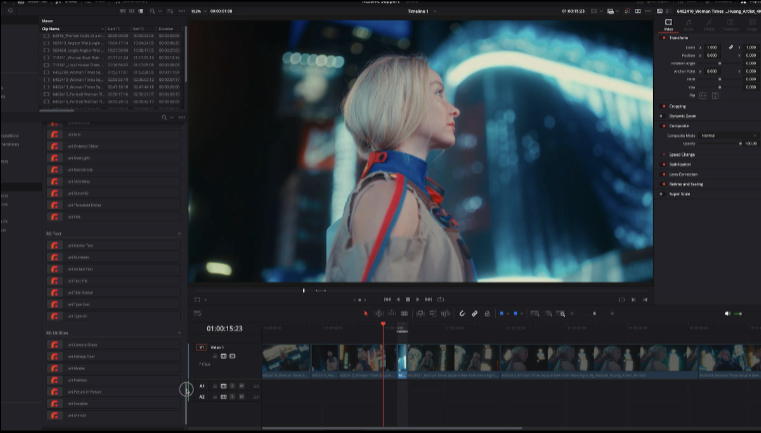Switch to the Audio inspector tab
761x433 pixels.
(x=688, y=25)
